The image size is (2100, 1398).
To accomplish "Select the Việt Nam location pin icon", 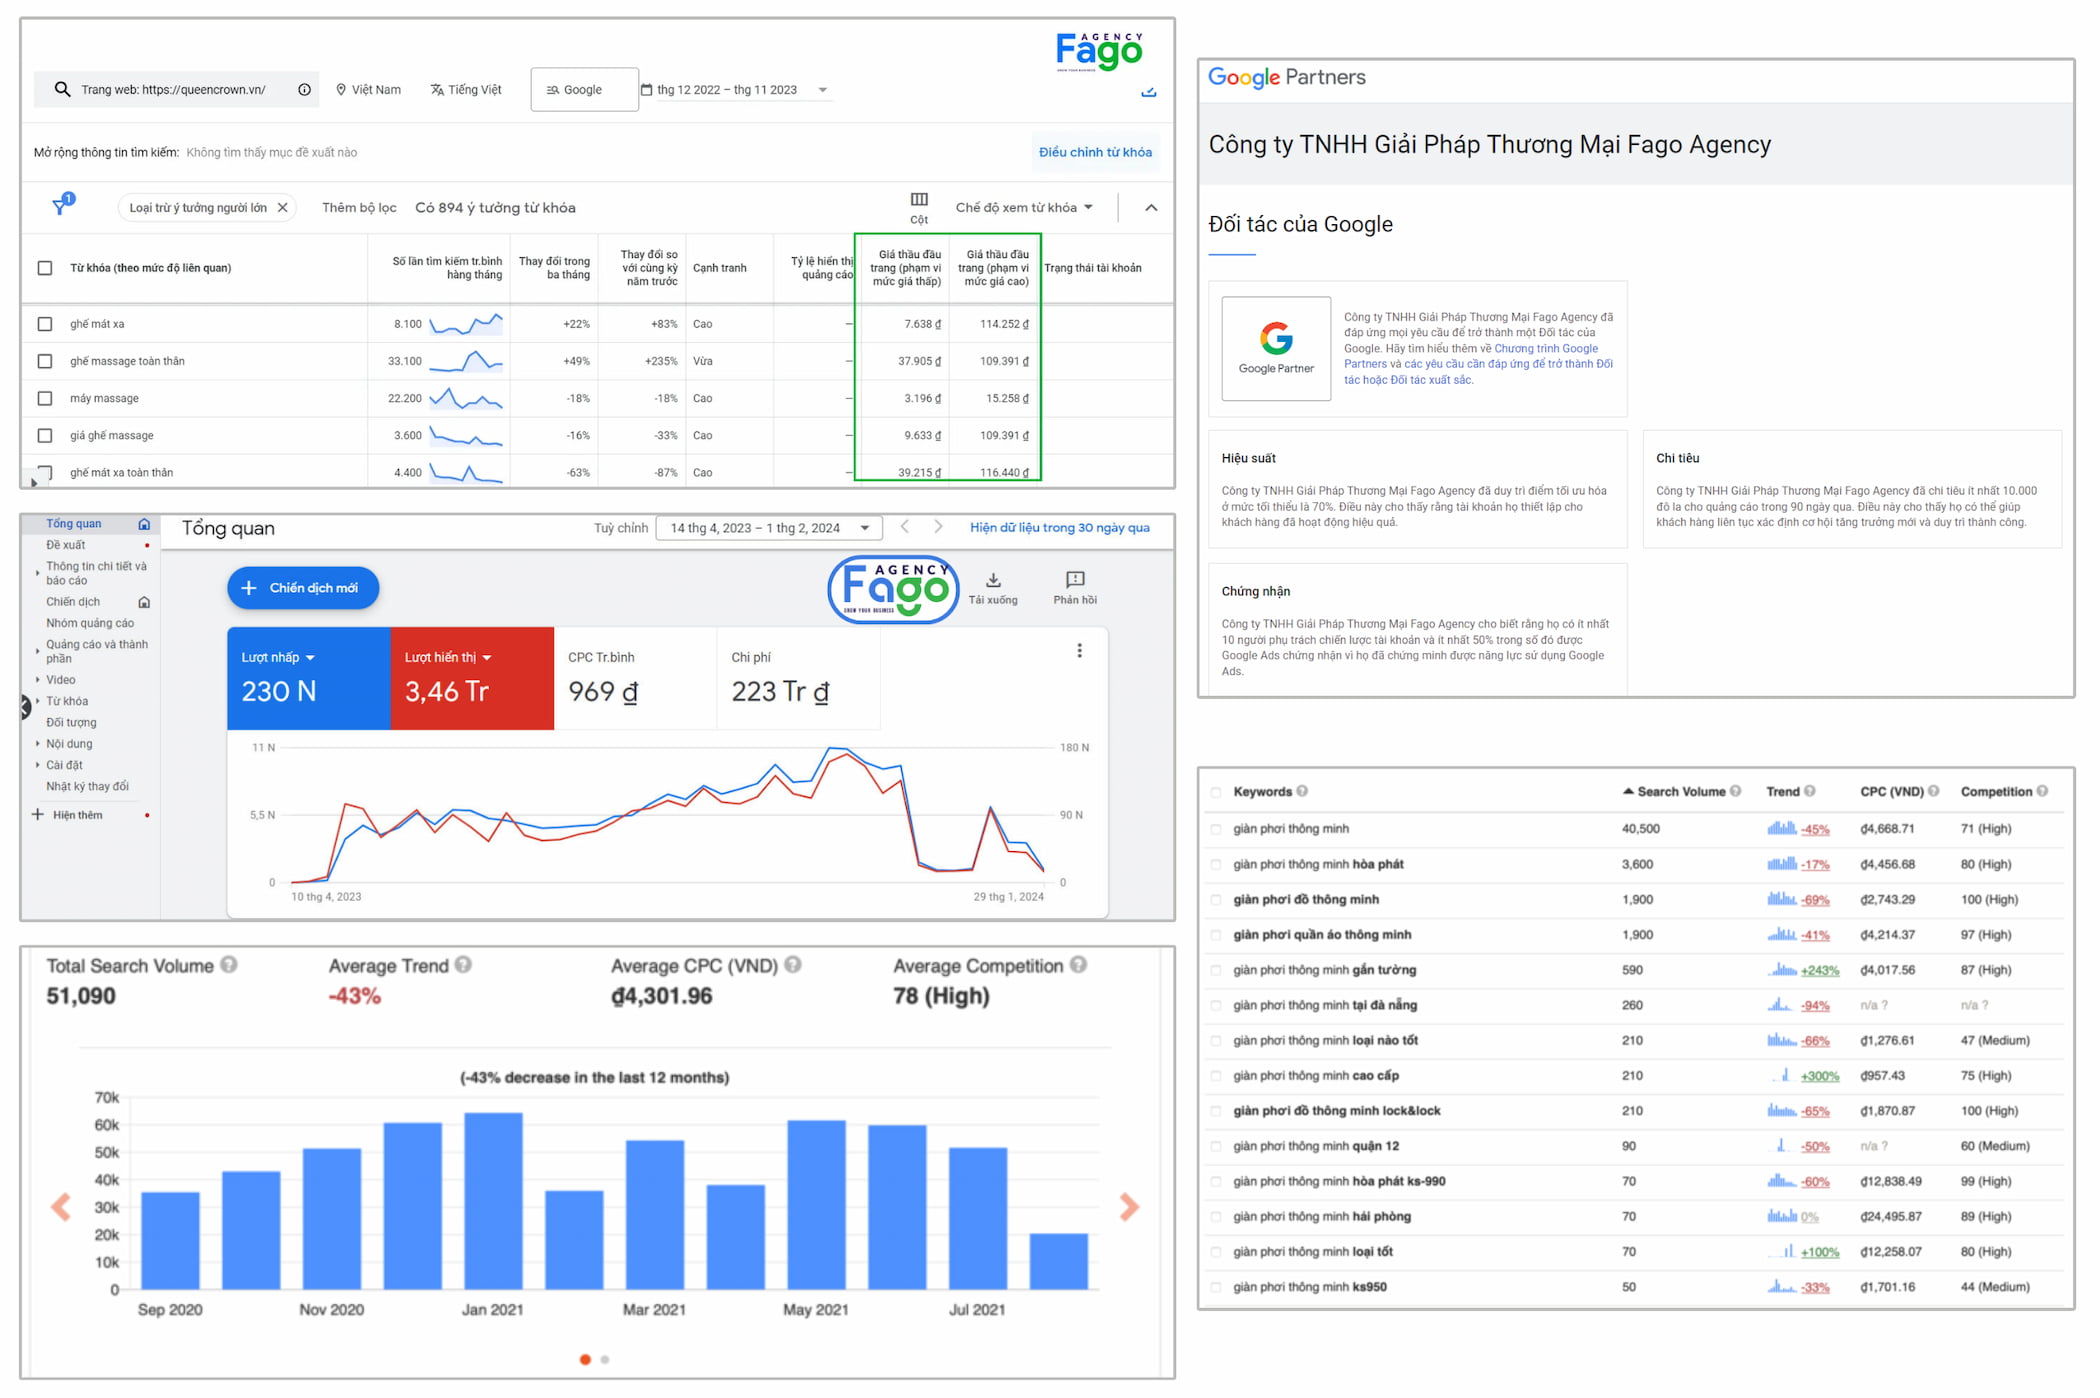I will click(341, 89).
